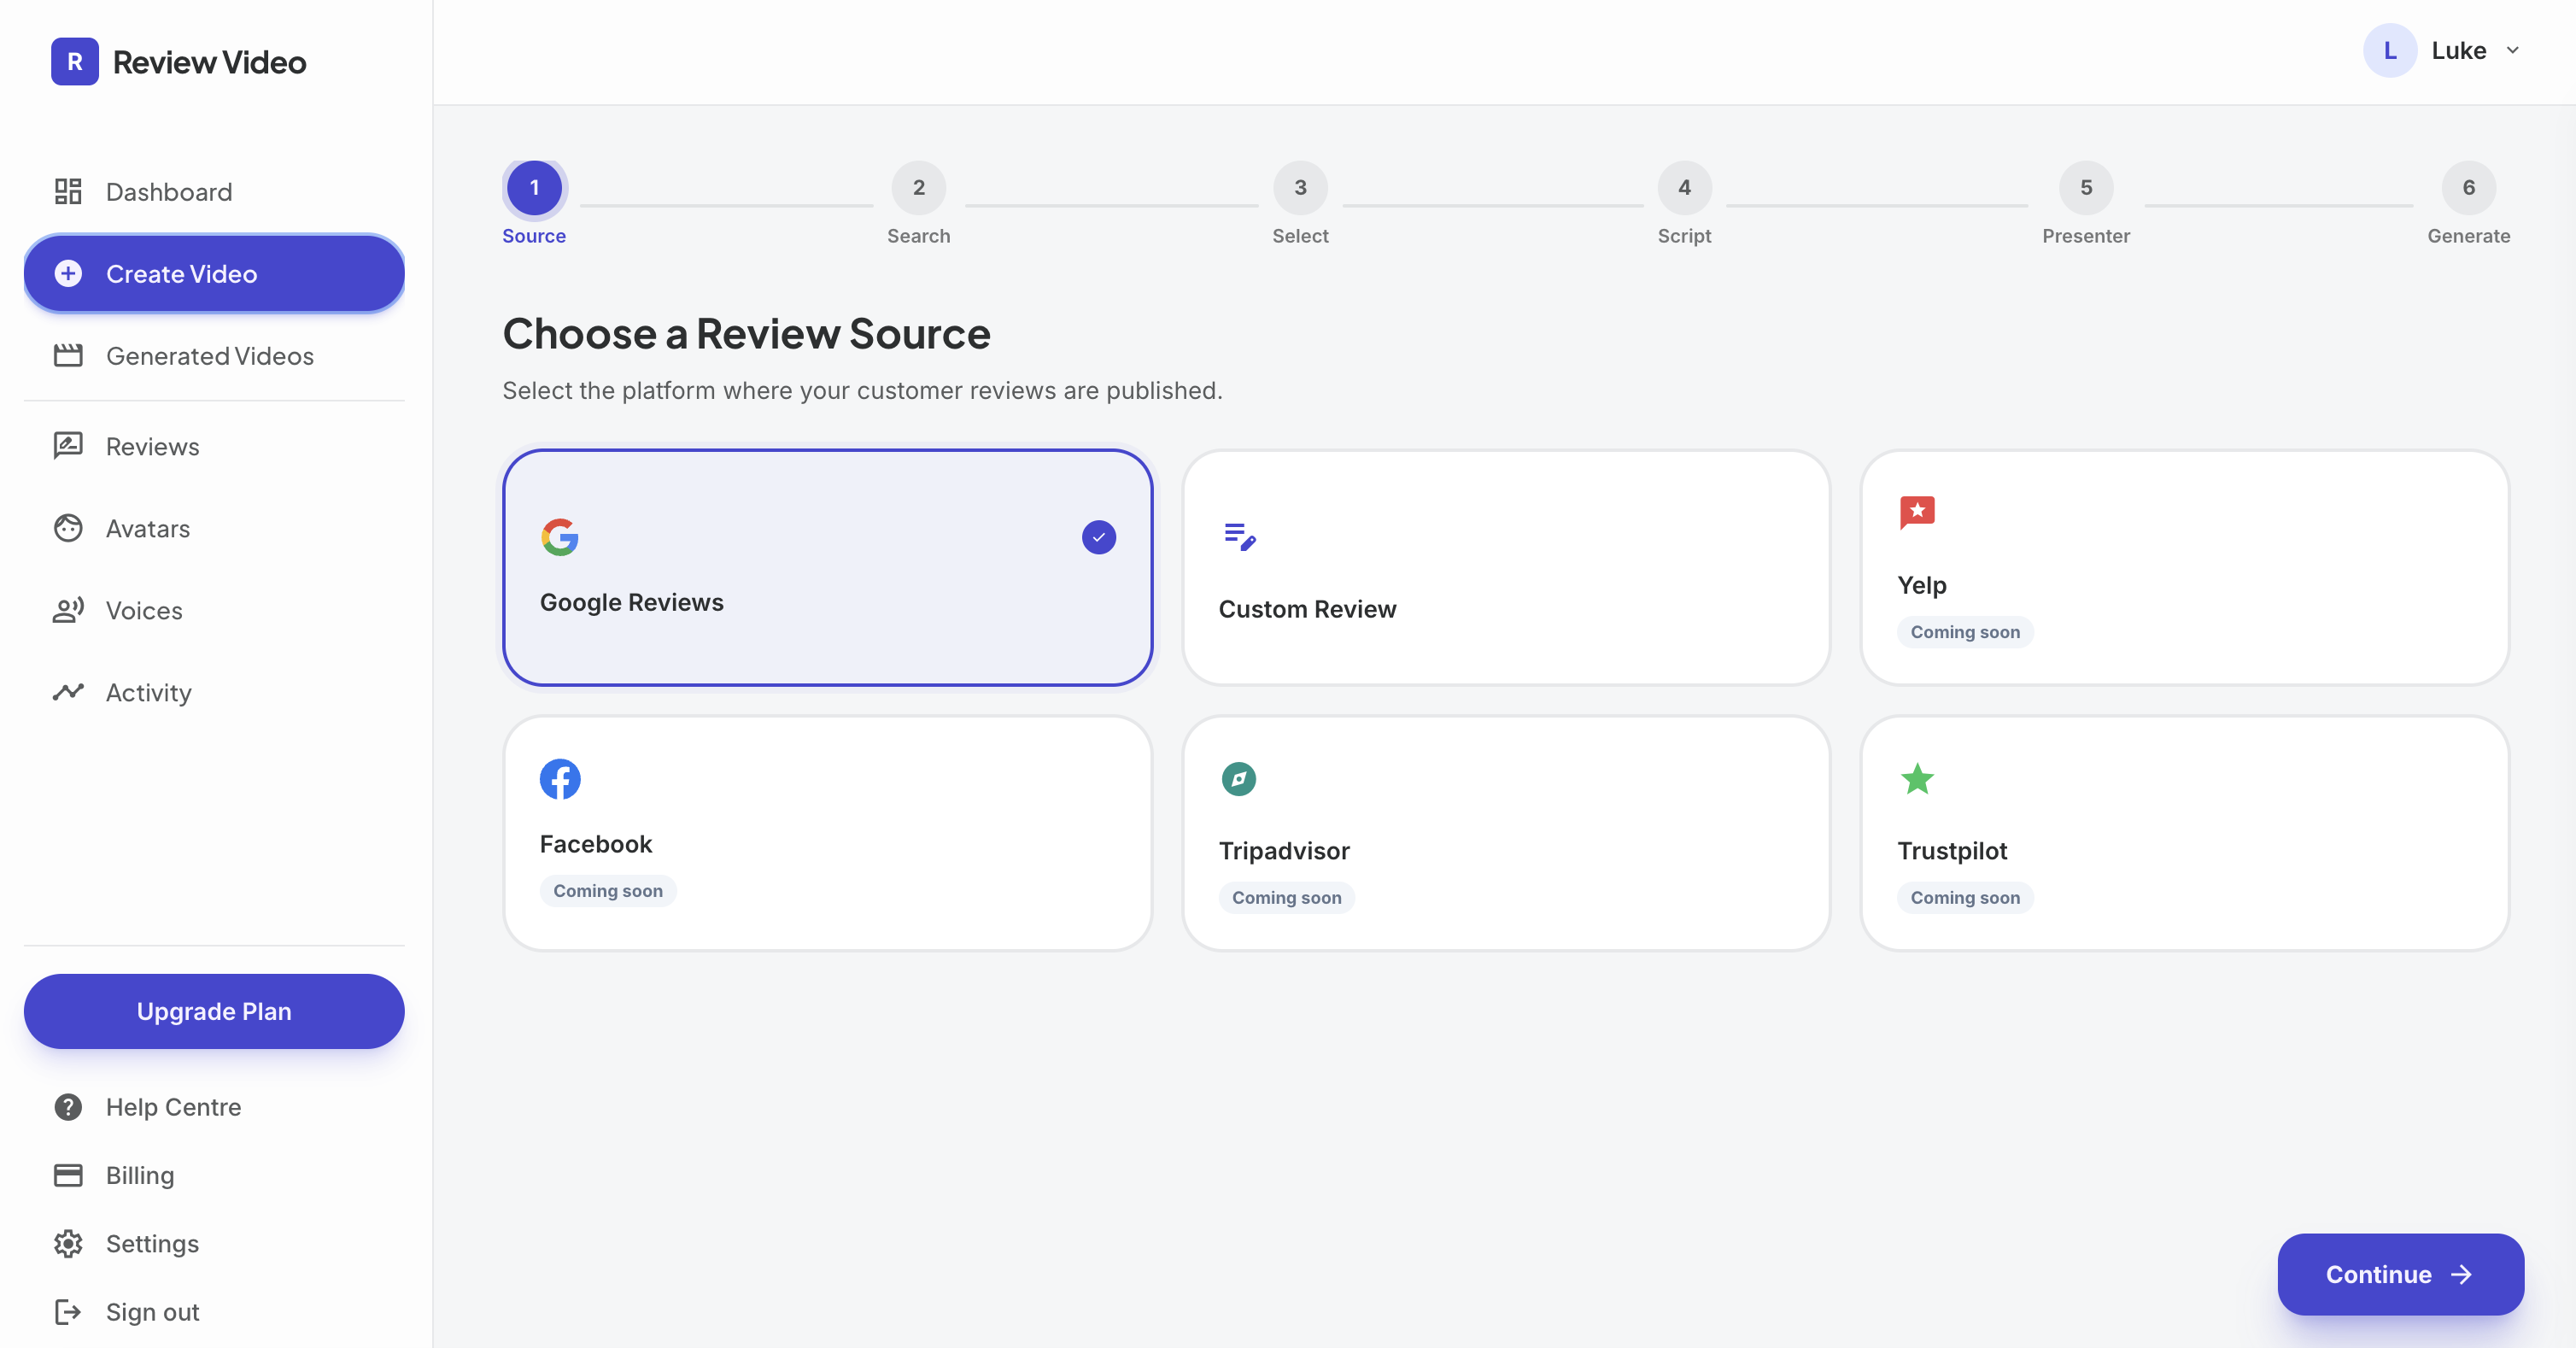
Task: Click the Activity chart line icon
Action: coord(68,692)
